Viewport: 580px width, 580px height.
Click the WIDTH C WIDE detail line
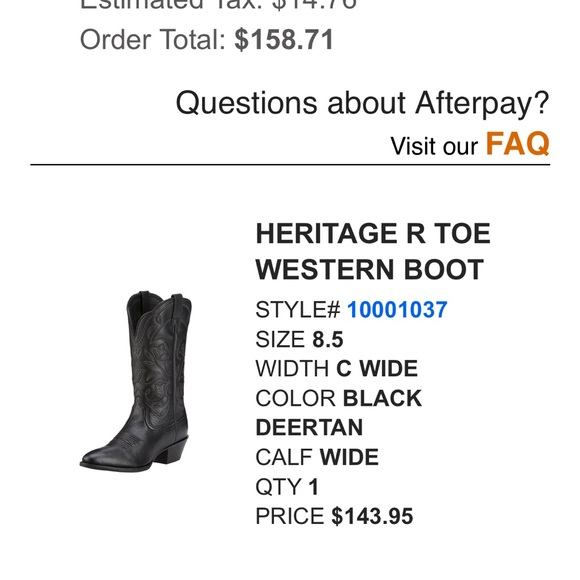pyautogui.click(x=337, y=368)
